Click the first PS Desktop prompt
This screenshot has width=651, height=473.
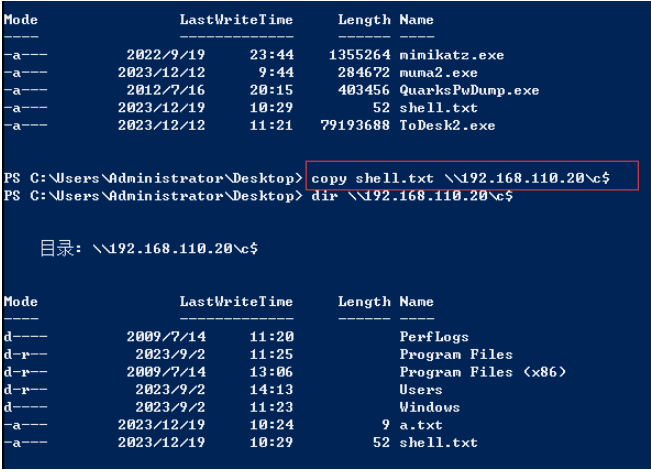click(x=153, y=178)
